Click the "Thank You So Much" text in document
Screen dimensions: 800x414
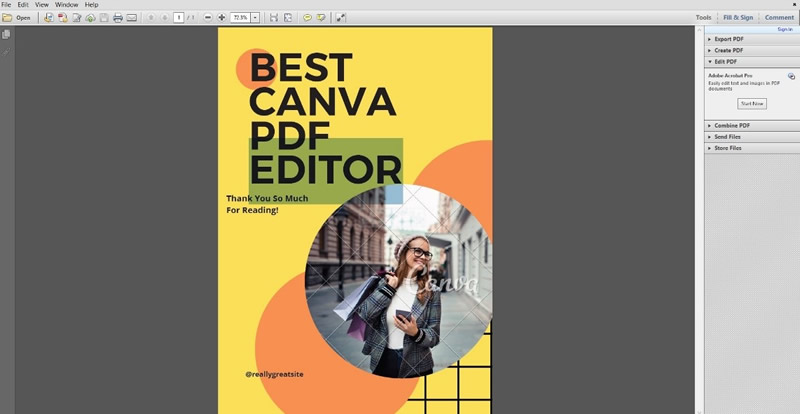[x=267, y=198]
